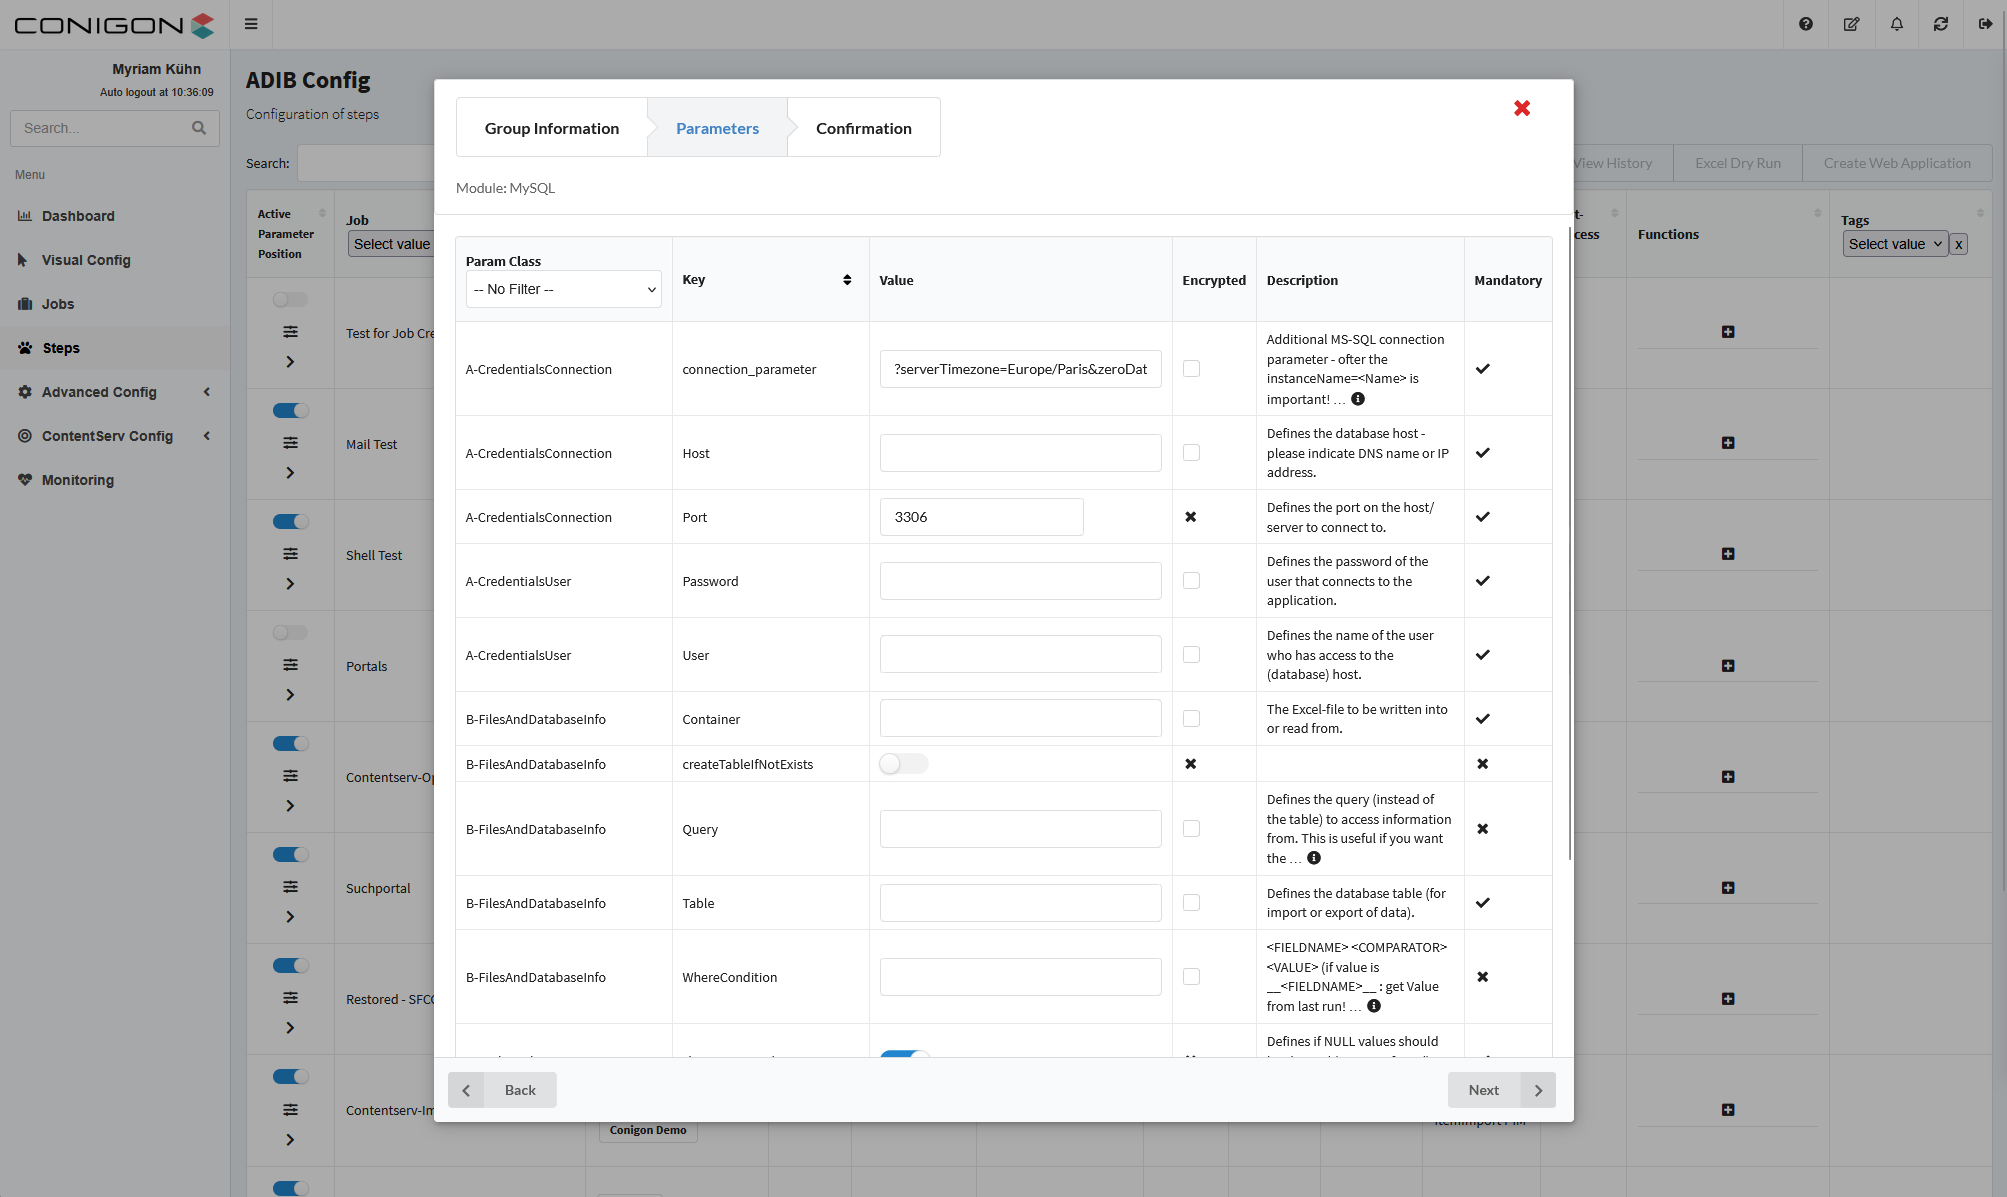Image resolution: width=2007 pixels, height=1197 pixels.
Task: Toggle the hamburger menu icon
Action: (251, 24)
